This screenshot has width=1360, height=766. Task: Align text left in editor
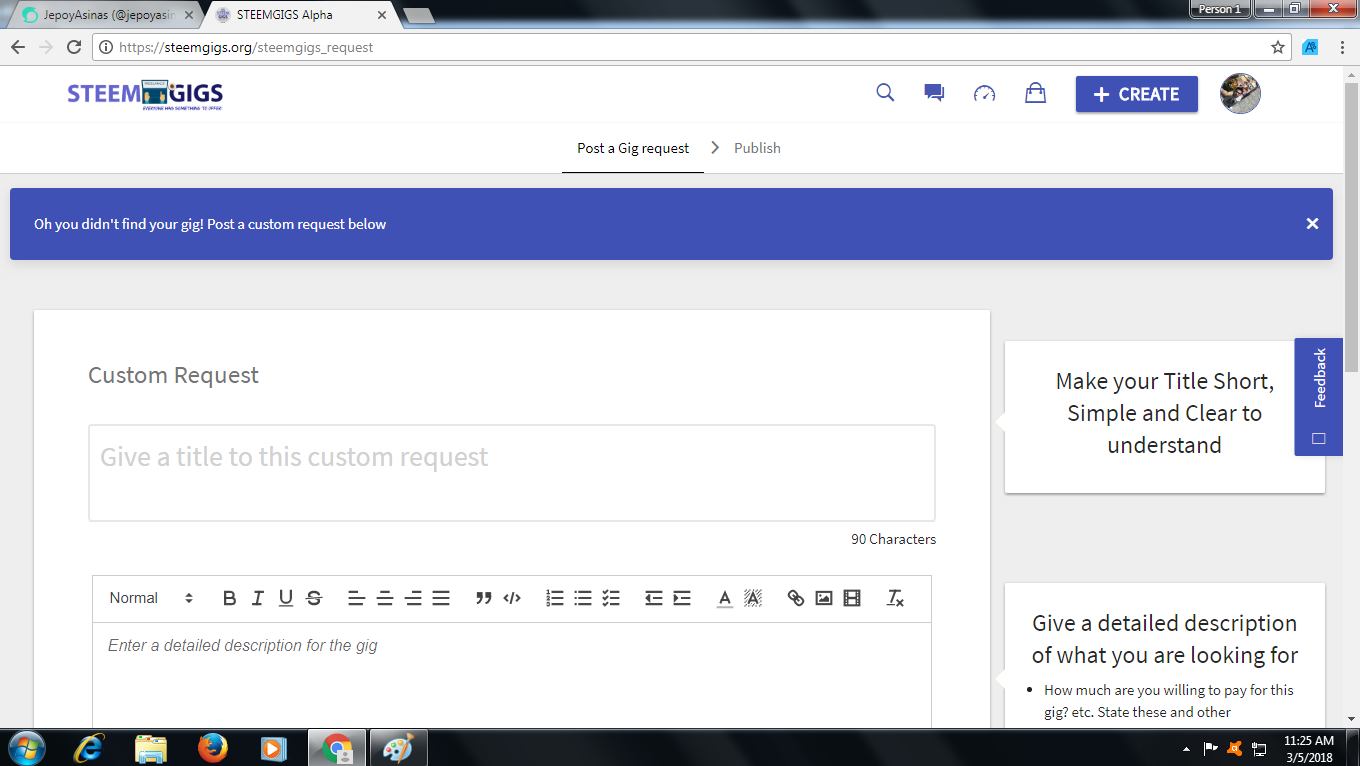(x=356, y=598)
